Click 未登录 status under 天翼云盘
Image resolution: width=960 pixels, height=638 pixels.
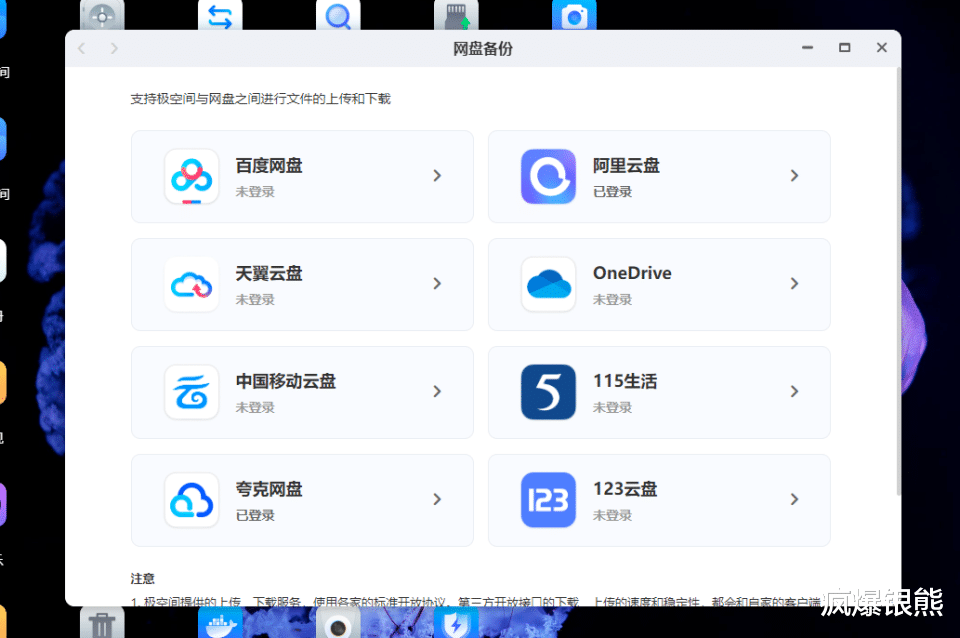[x=255, y=299]
